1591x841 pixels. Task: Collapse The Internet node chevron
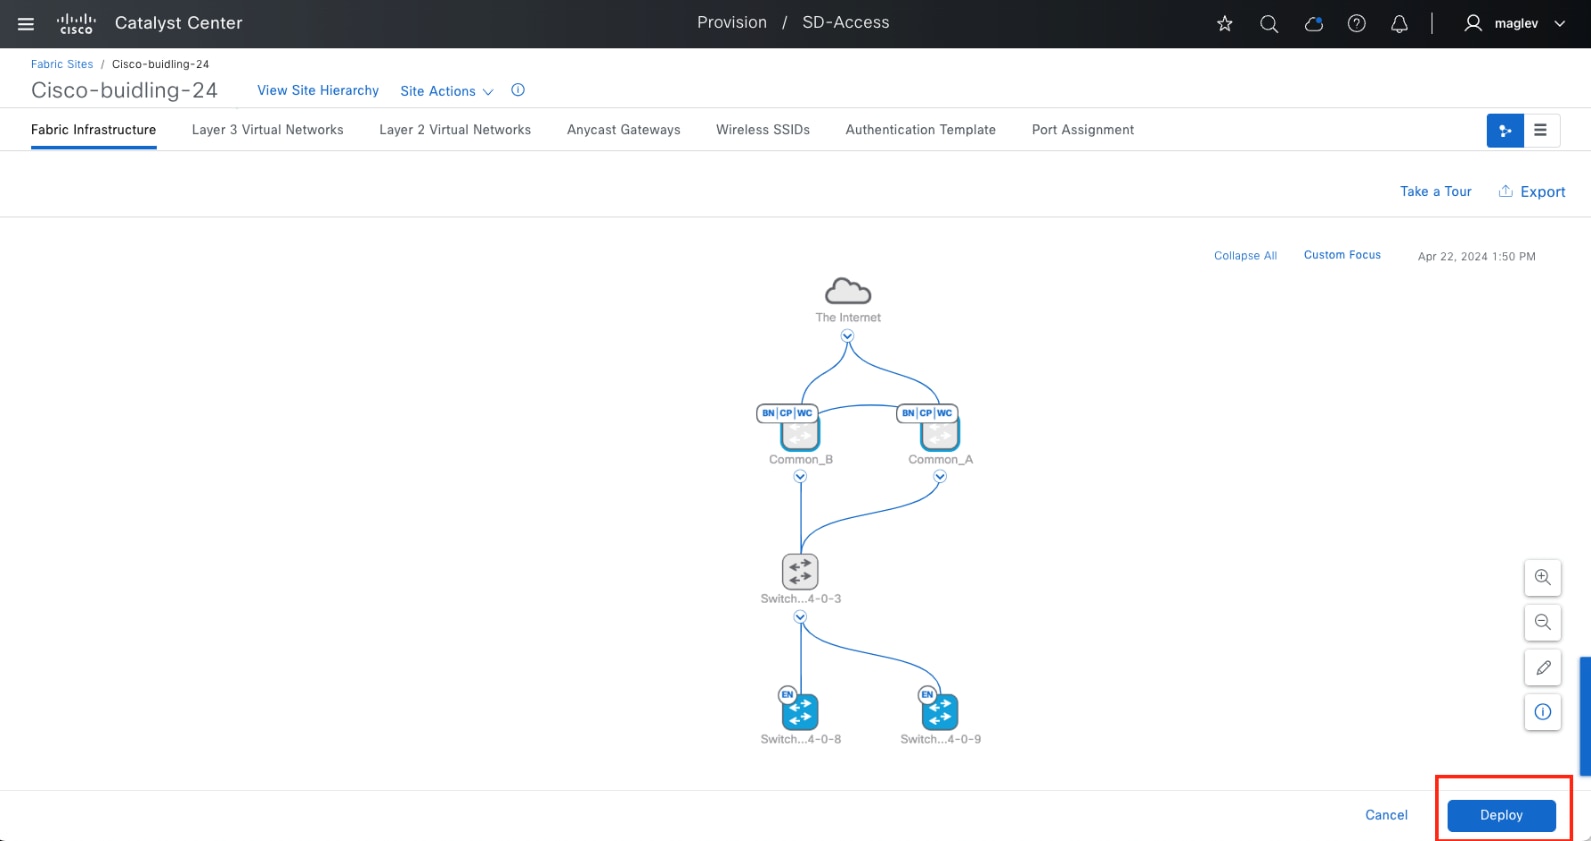[847, 336]
